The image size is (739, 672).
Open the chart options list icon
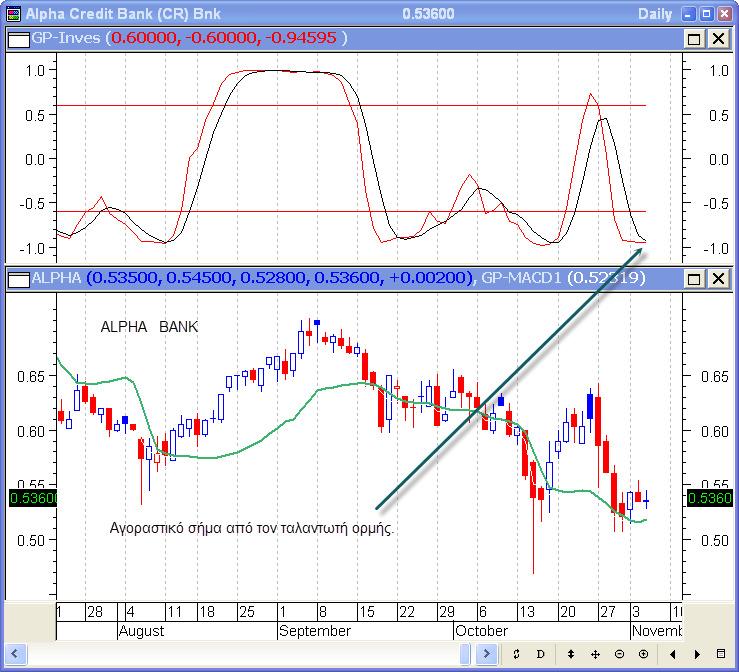click(x=721, y=654)
